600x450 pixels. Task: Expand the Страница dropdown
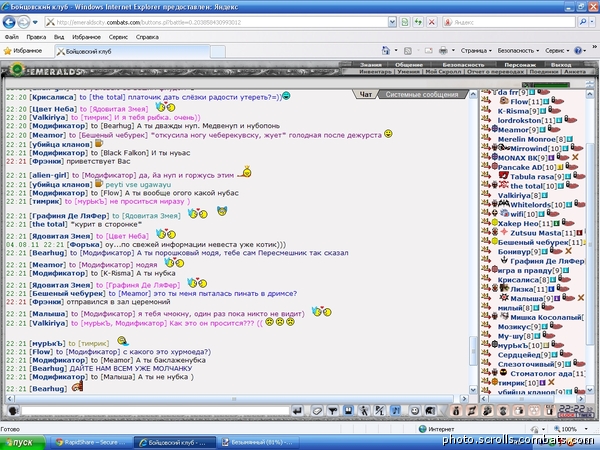coord(476,51)
